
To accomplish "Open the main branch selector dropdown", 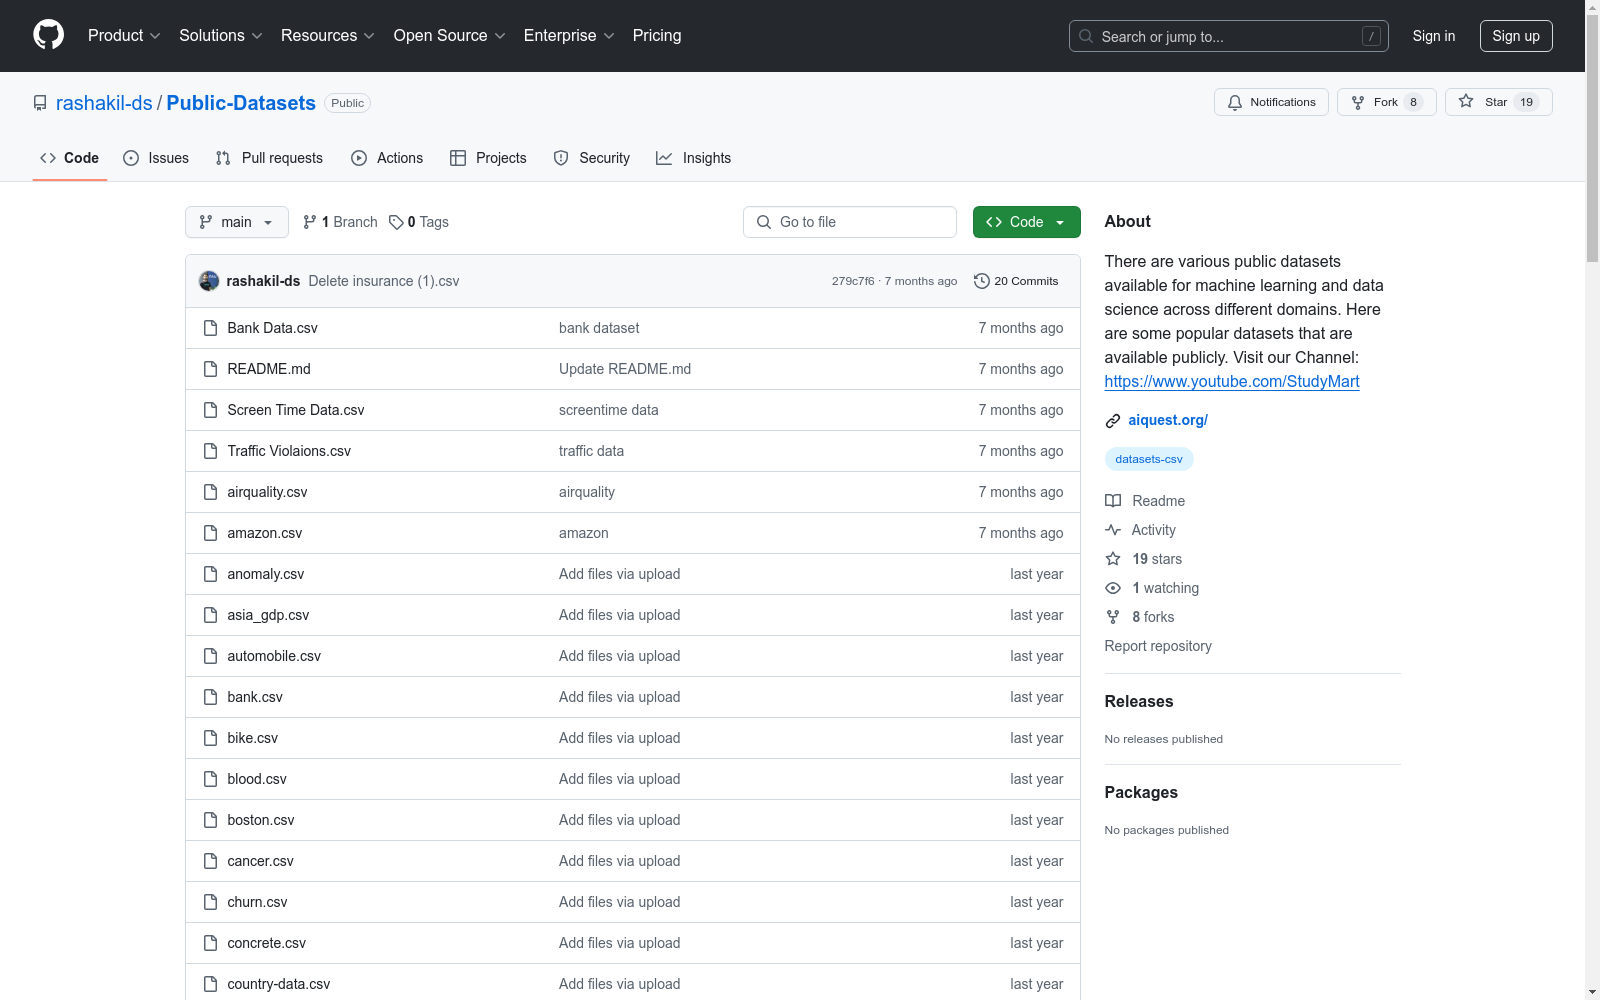I will [237, 222].
